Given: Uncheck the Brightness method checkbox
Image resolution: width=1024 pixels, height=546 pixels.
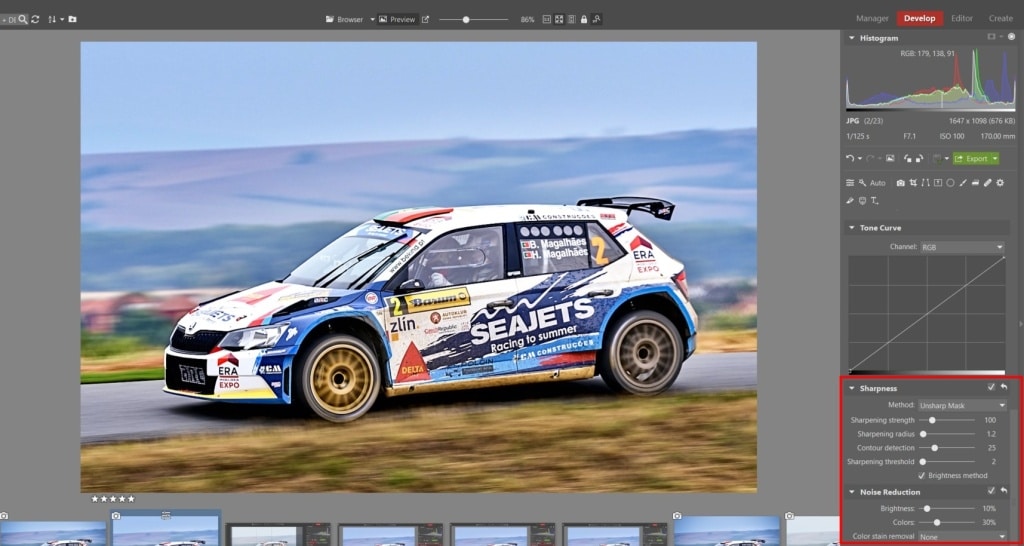Looking at the screenshot, I should click(921, 475).
